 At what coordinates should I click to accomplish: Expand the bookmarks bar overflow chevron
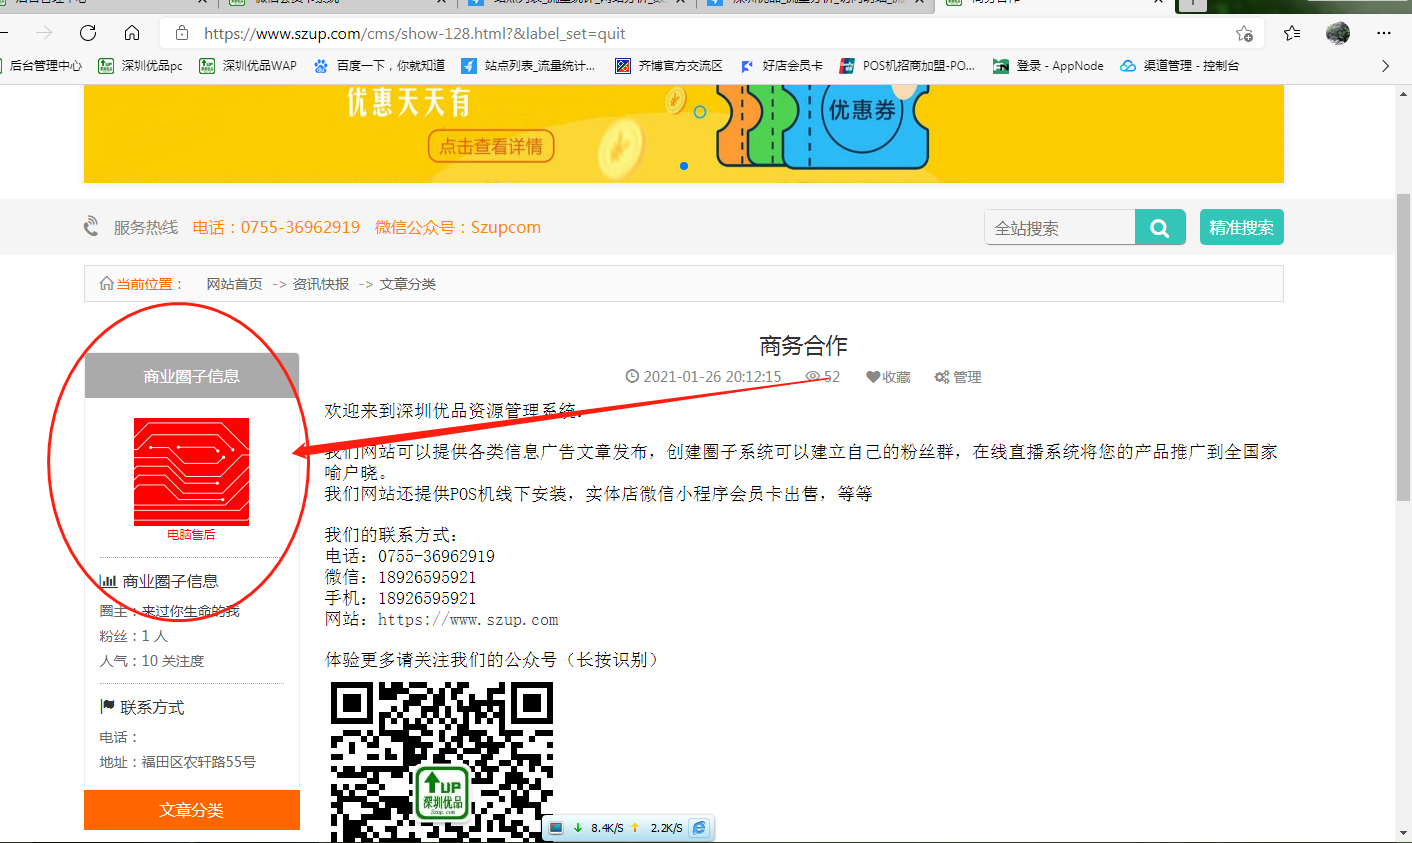point(1385,66)
